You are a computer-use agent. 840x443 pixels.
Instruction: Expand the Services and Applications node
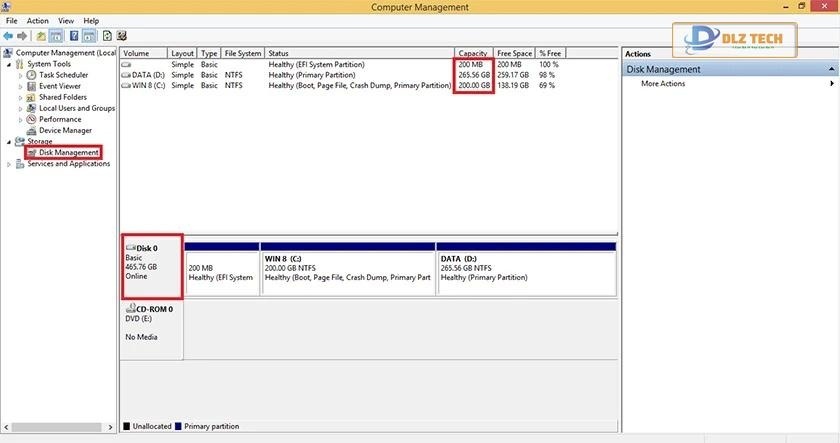9,164
